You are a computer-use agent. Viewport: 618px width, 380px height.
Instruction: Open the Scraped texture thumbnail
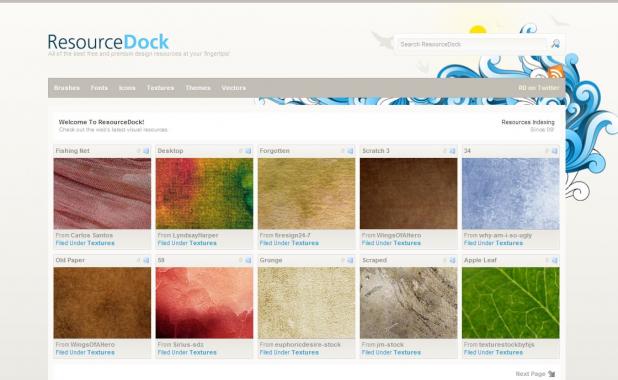click(x=408, y=303)
